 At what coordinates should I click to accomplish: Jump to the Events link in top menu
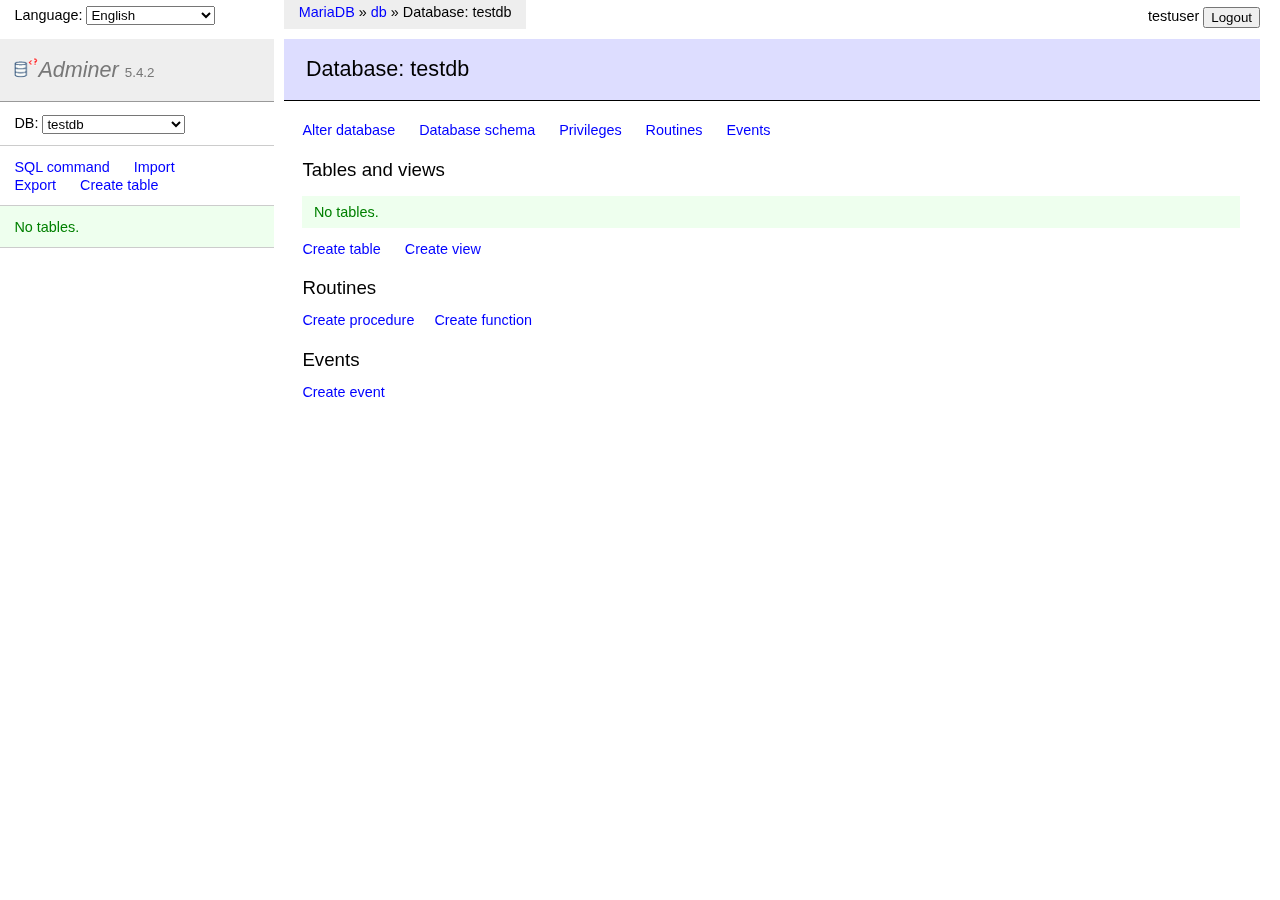748,130
